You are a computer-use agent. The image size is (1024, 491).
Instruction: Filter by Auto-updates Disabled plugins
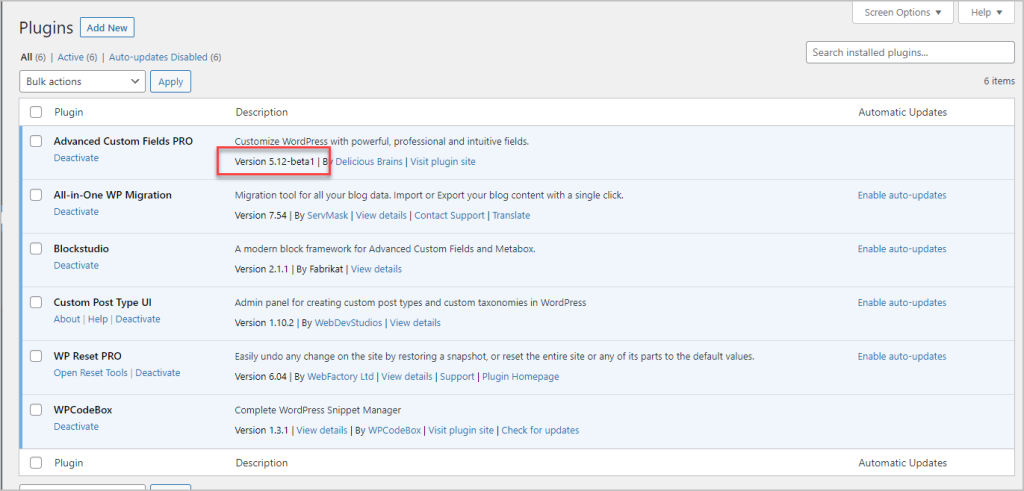(158, 57)
